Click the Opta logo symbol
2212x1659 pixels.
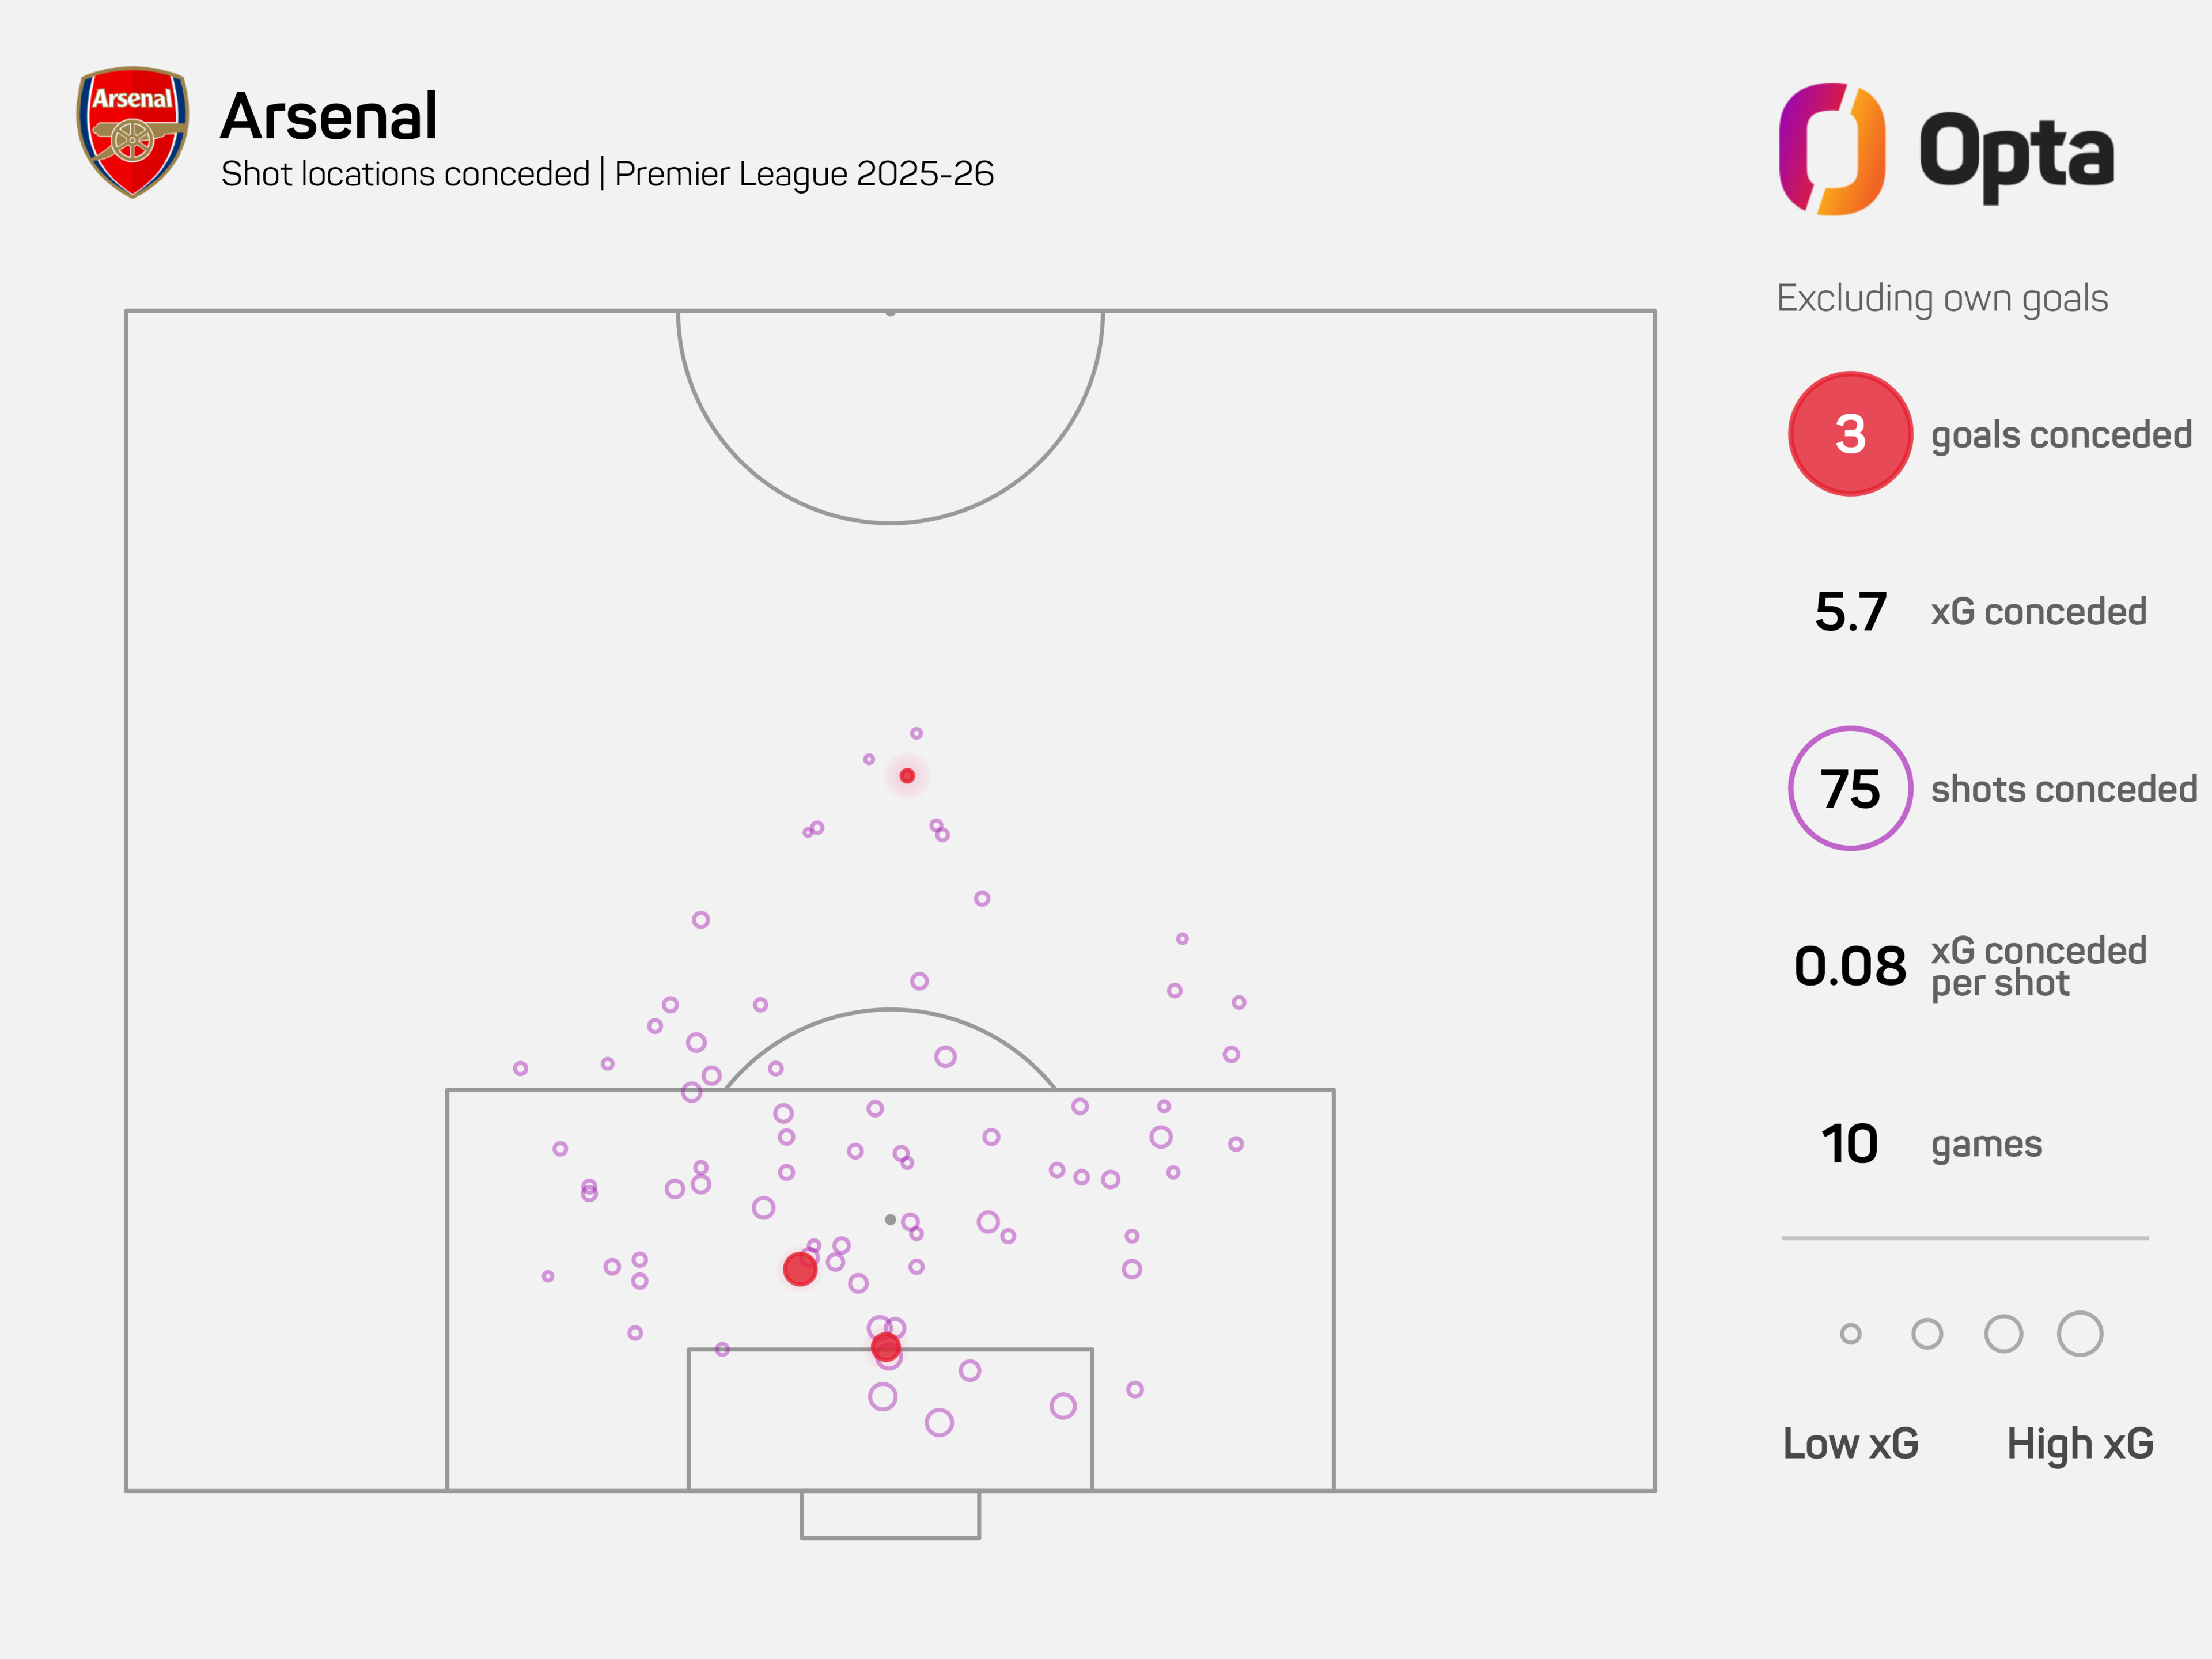[1831, 150]
